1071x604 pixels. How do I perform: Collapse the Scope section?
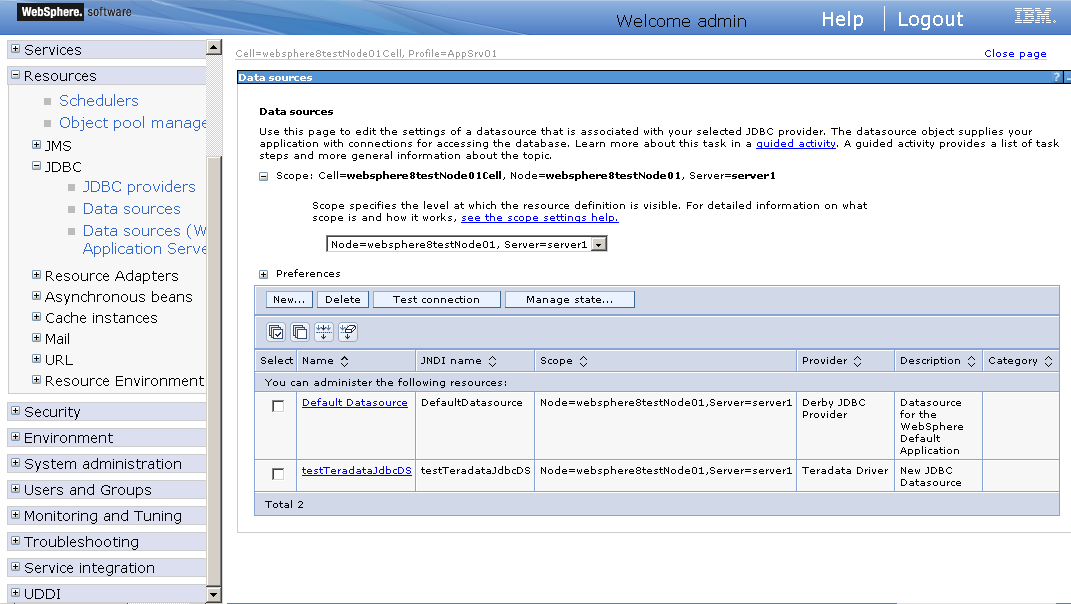coord(264,176)
